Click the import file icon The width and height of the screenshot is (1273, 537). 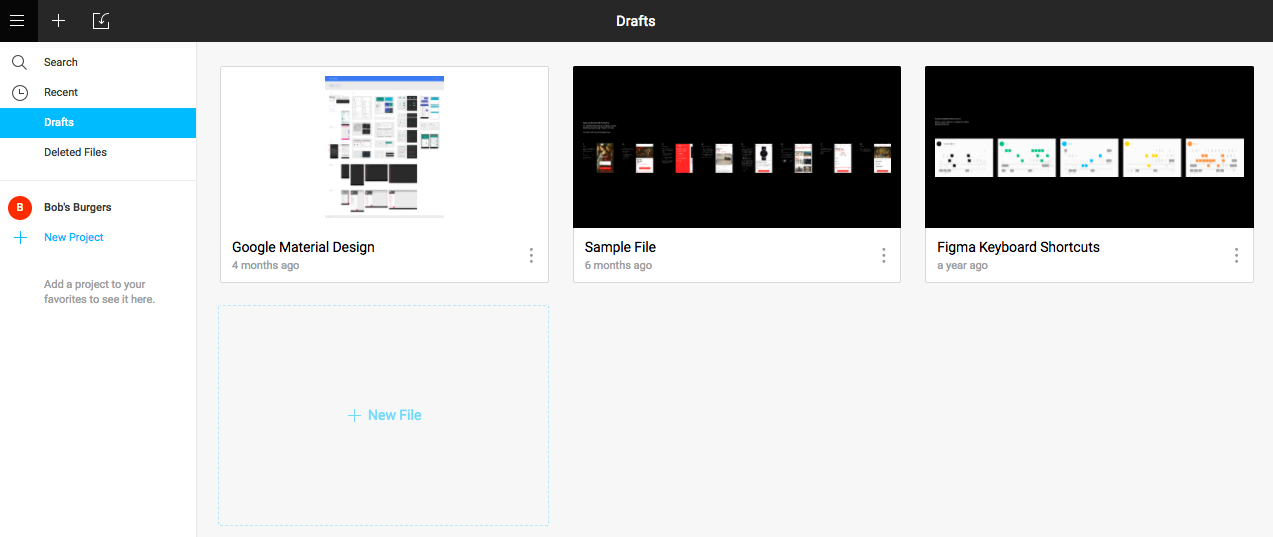coord(100,21)
